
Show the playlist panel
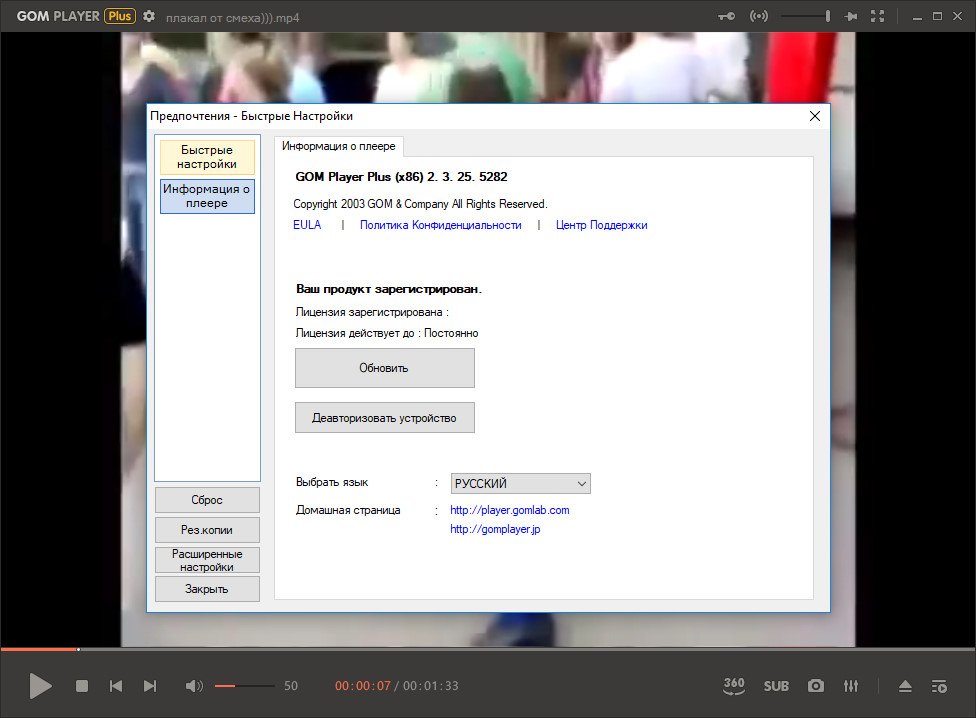tap(939, 686)
